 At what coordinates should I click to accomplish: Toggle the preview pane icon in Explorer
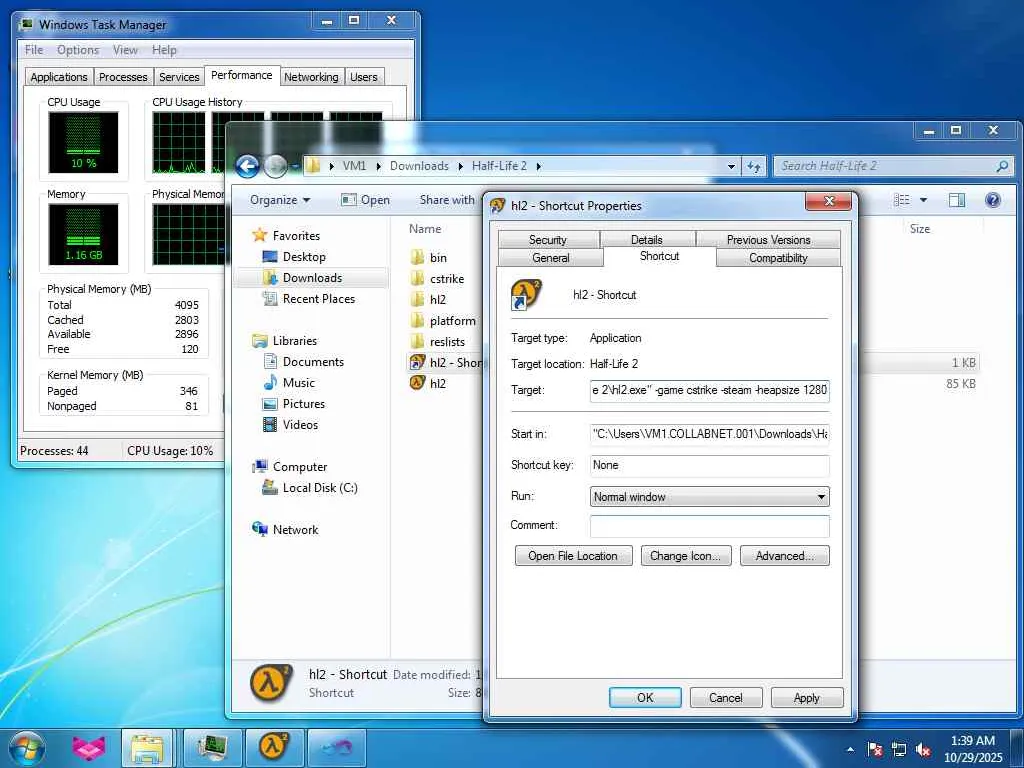point(957,200)
